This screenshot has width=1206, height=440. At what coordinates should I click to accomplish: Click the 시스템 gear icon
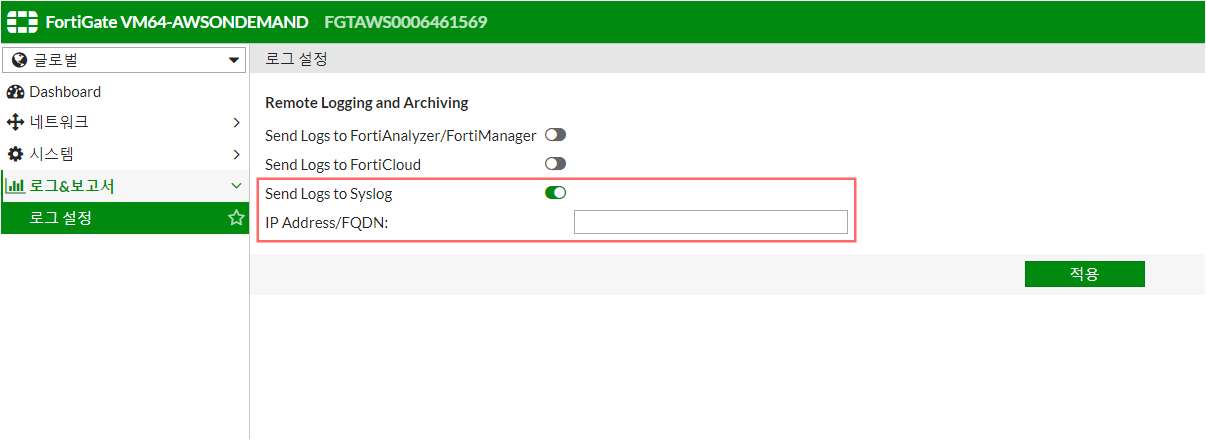coord(15,154)
